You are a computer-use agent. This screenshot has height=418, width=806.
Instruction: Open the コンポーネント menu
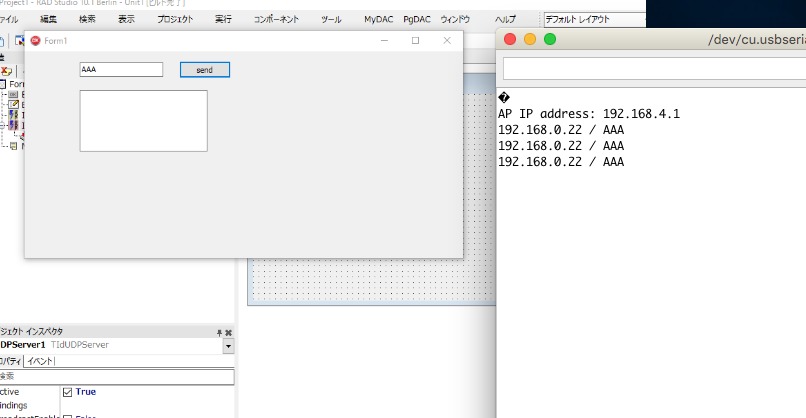276,19
